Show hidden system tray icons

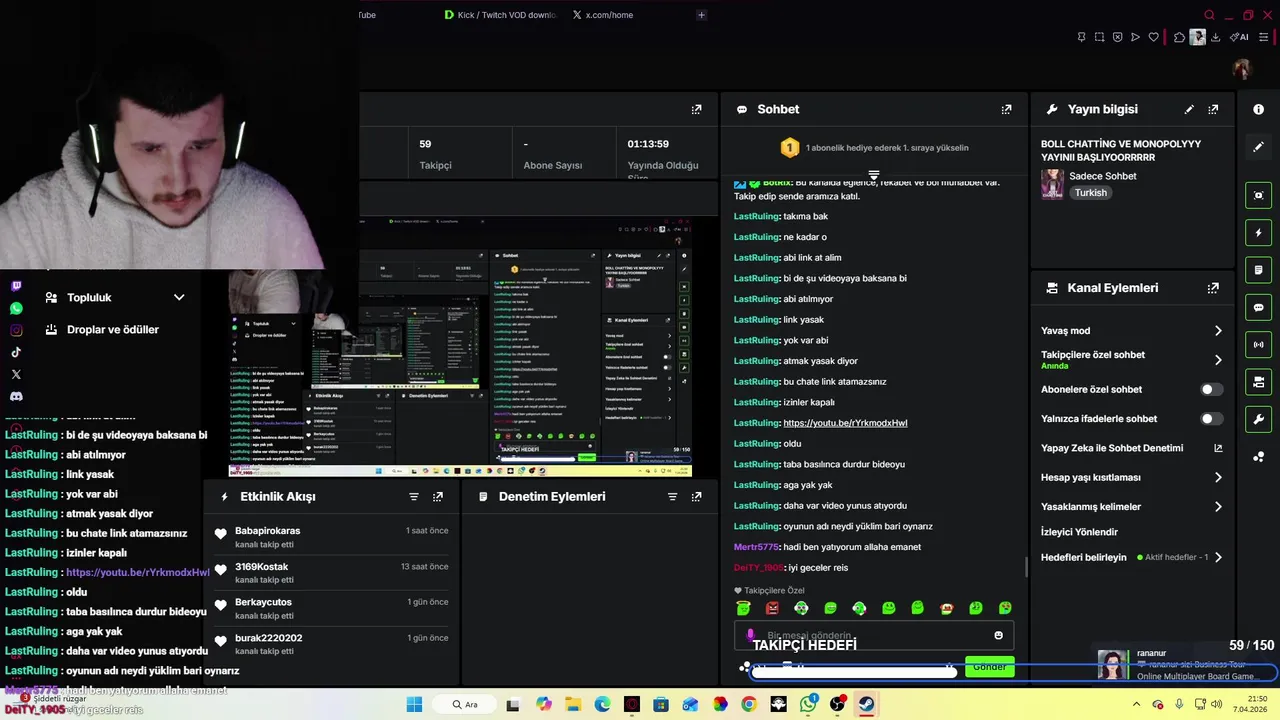point(1137,704)
